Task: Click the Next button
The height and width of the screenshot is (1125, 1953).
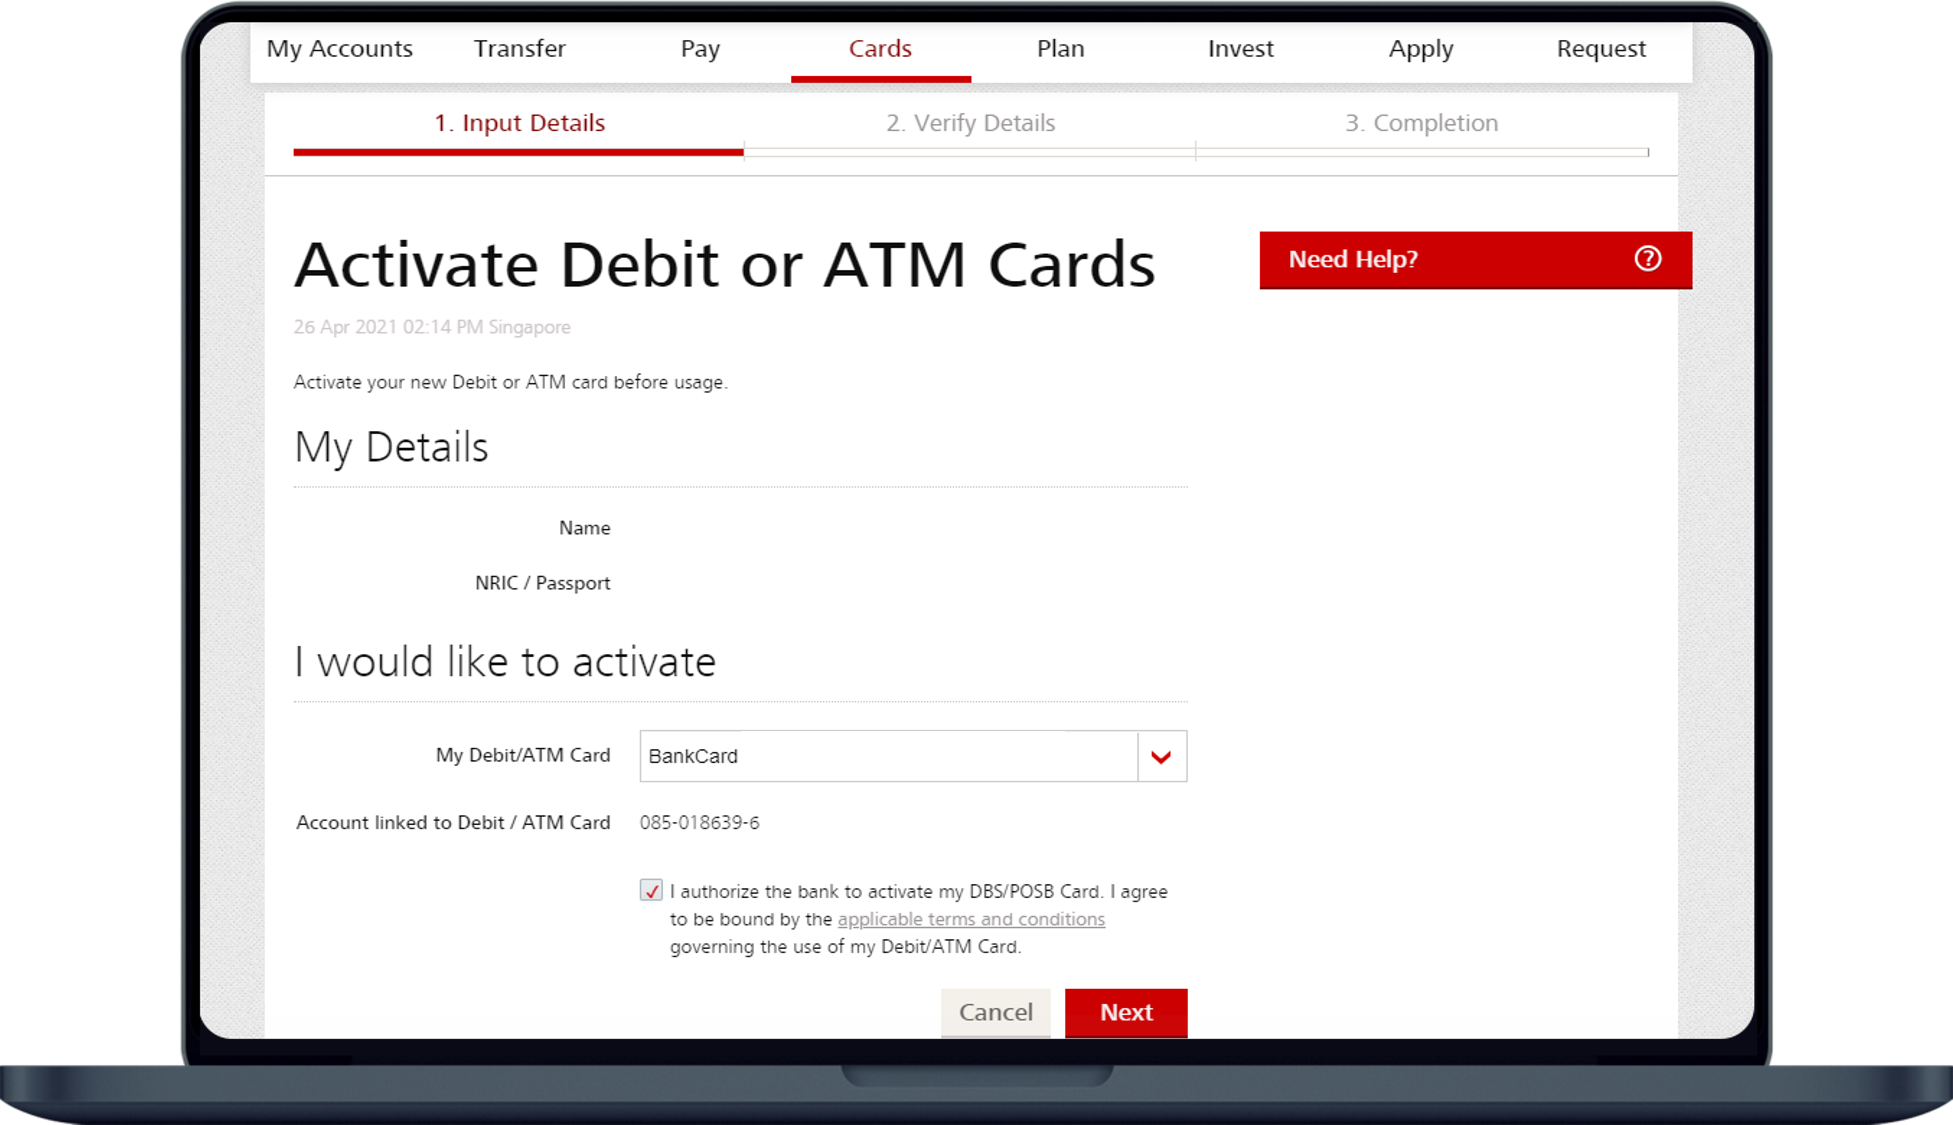Action: [x=1125, y=1012]
